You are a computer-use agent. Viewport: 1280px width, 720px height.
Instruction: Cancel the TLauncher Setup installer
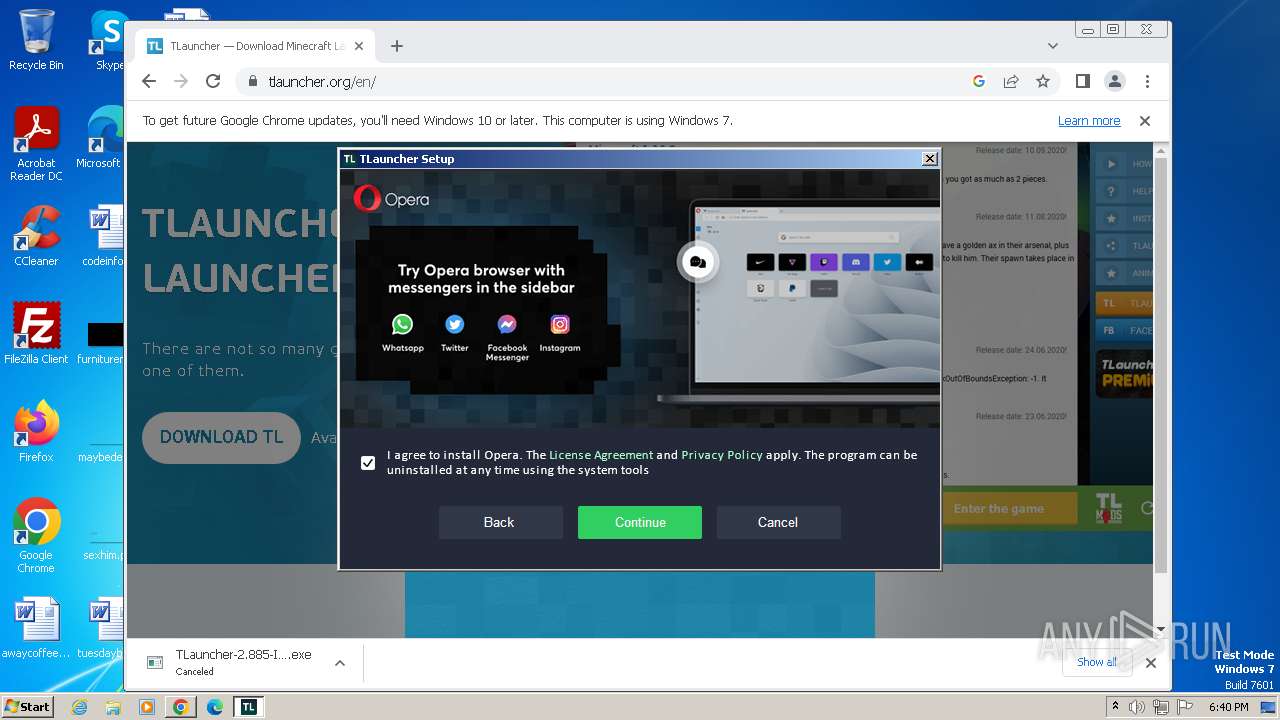778,522
